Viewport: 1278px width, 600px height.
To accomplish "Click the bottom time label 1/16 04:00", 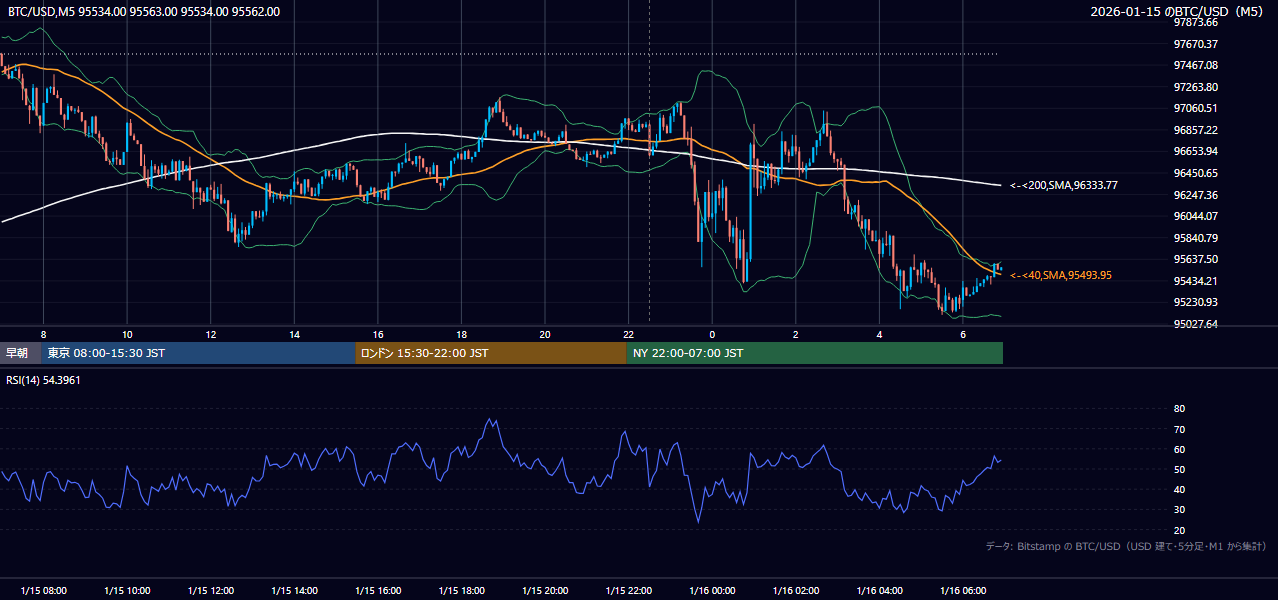I will click(x=880, y=591).
